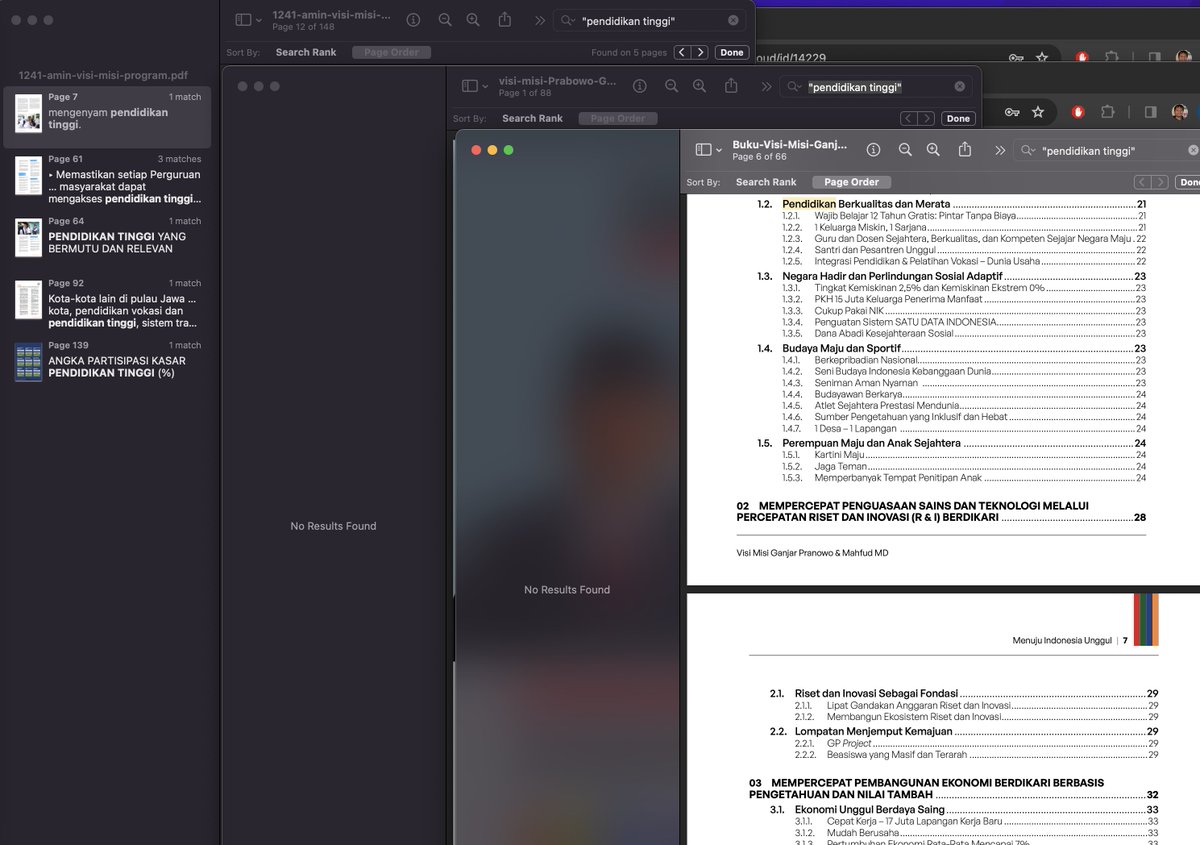
Task: Sort visi-misi-Prabowo results by Page Order
Action: point(617,118)
